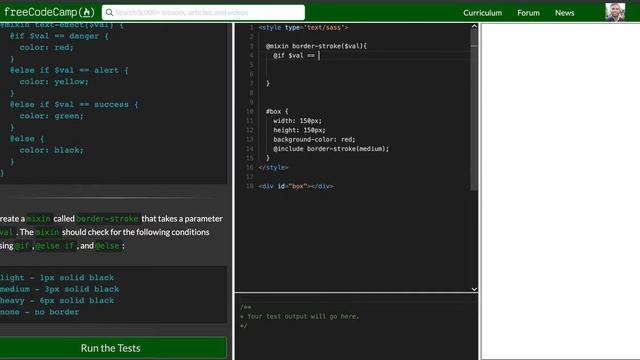Click the '@include border-stroke(medium);' line

pyautogui.click(x=331, y=149)
